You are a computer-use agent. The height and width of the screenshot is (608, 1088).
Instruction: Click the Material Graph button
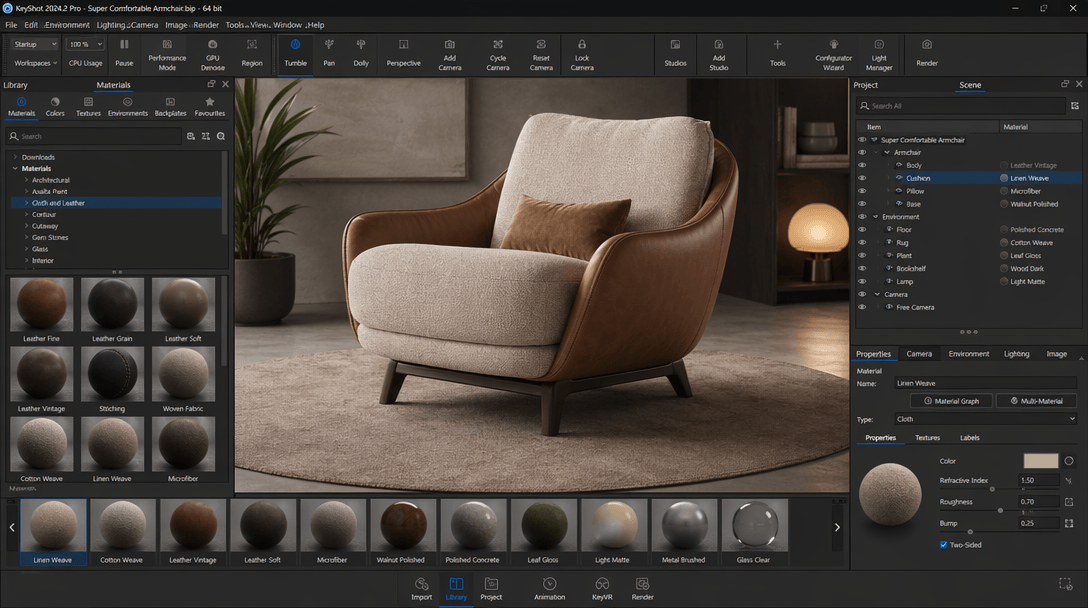click(951, 401)
